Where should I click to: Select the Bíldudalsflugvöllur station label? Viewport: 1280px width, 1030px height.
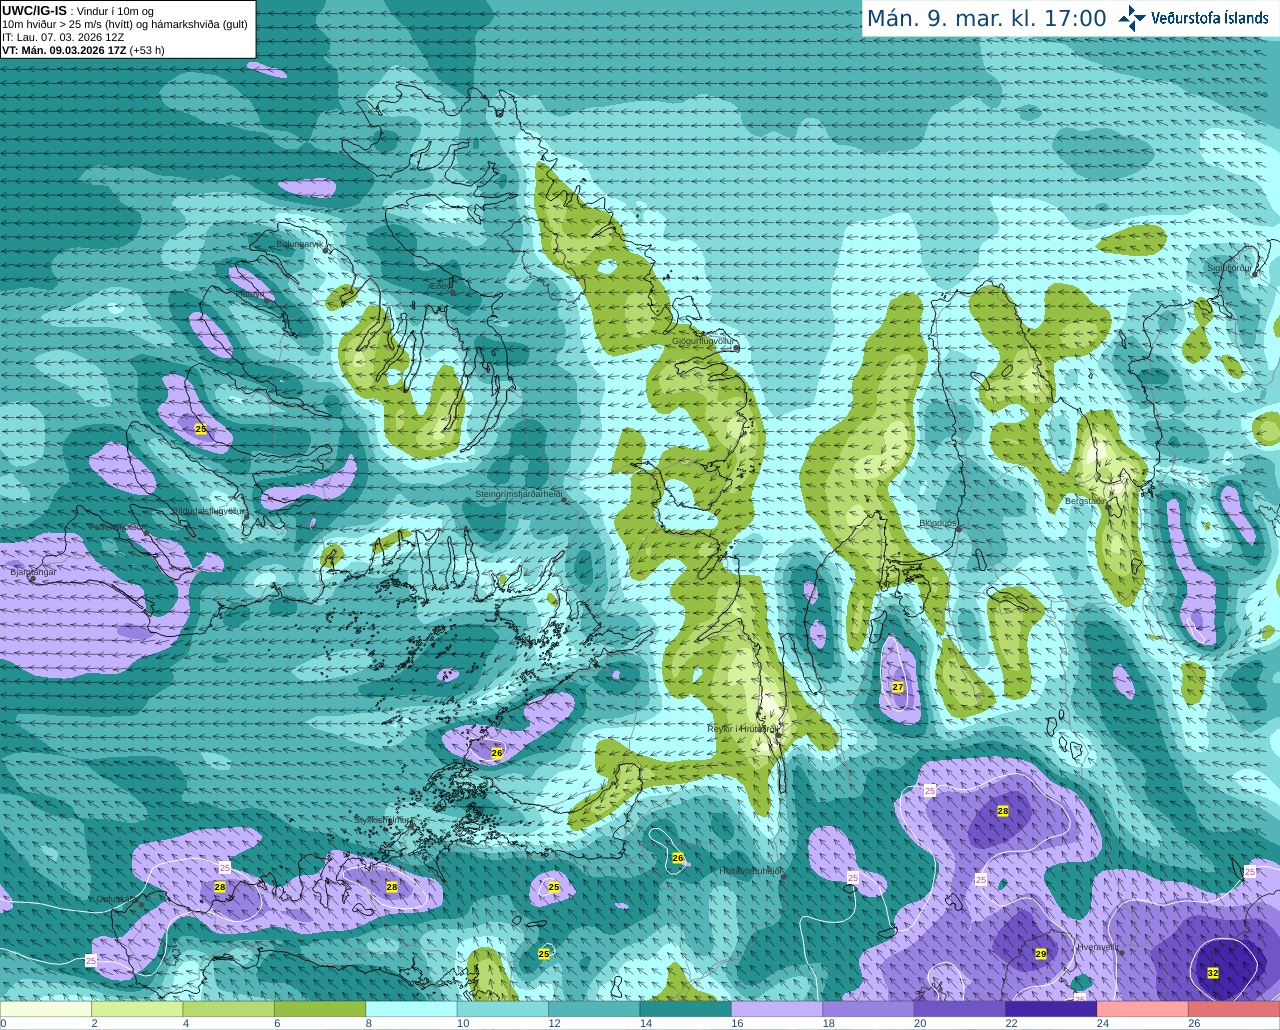pos(207,510)
